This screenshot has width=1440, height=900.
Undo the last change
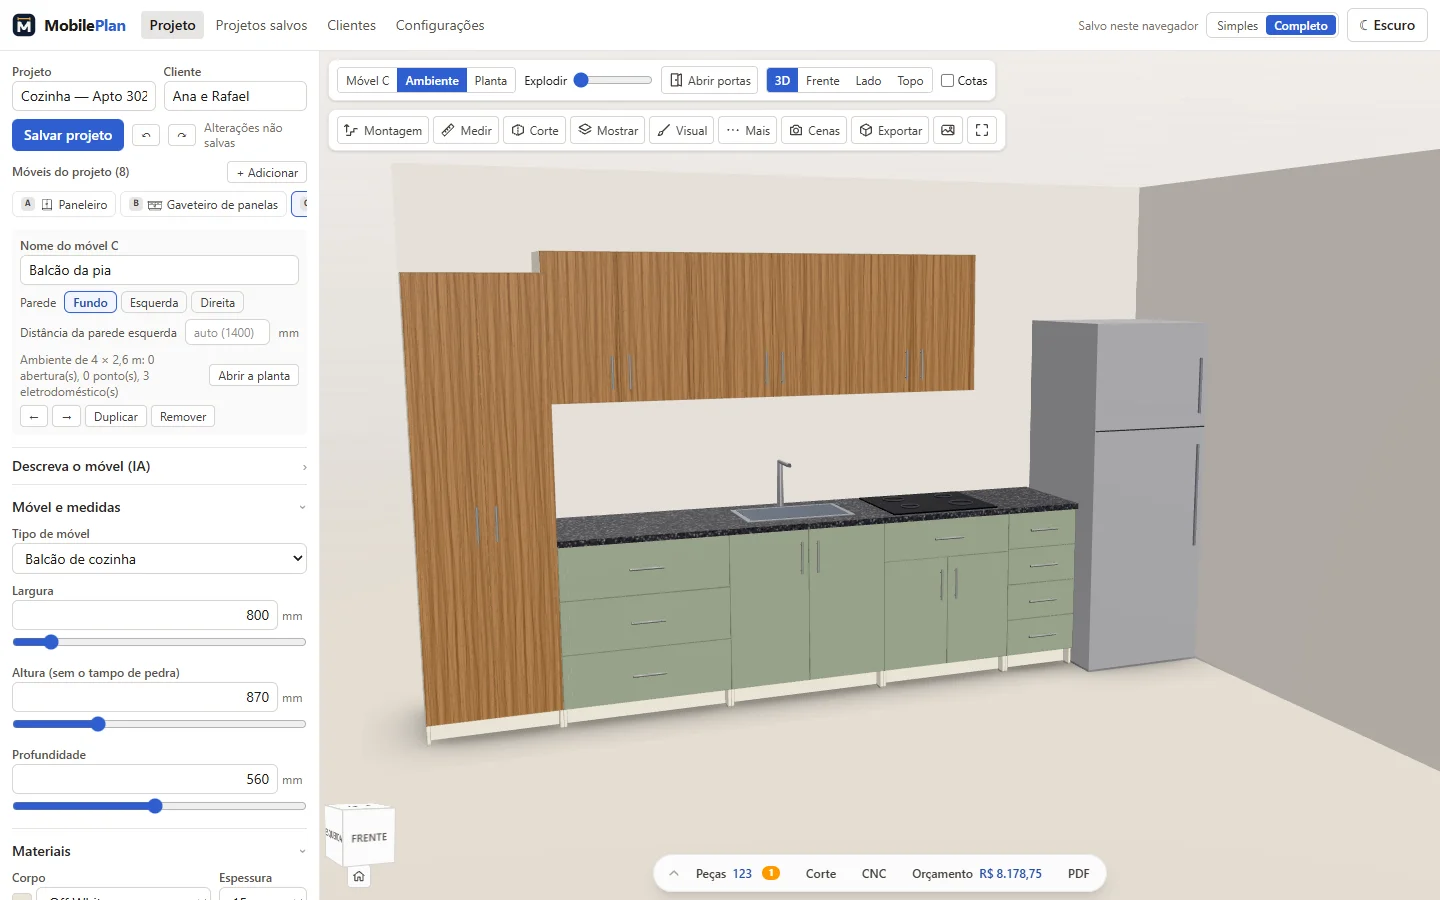coord(146,135)
